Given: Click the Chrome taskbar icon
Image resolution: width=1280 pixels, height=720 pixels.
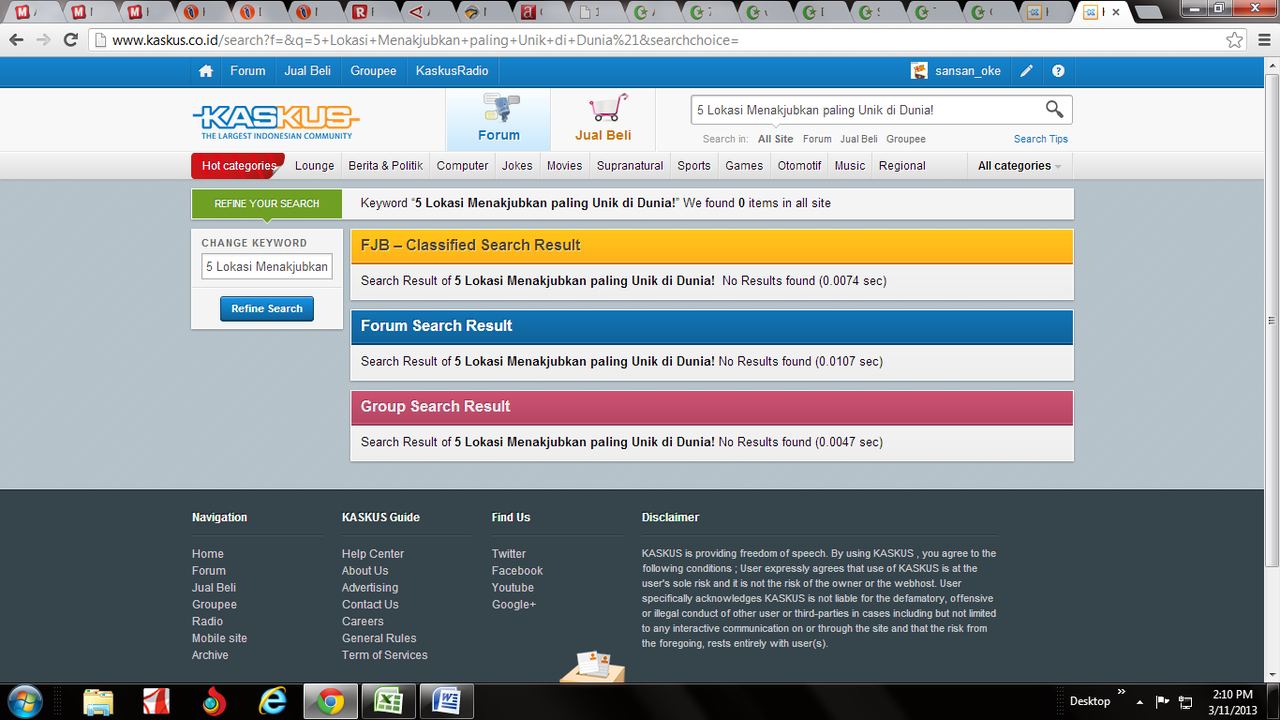Looking at the screenshot, I should 330,702.
